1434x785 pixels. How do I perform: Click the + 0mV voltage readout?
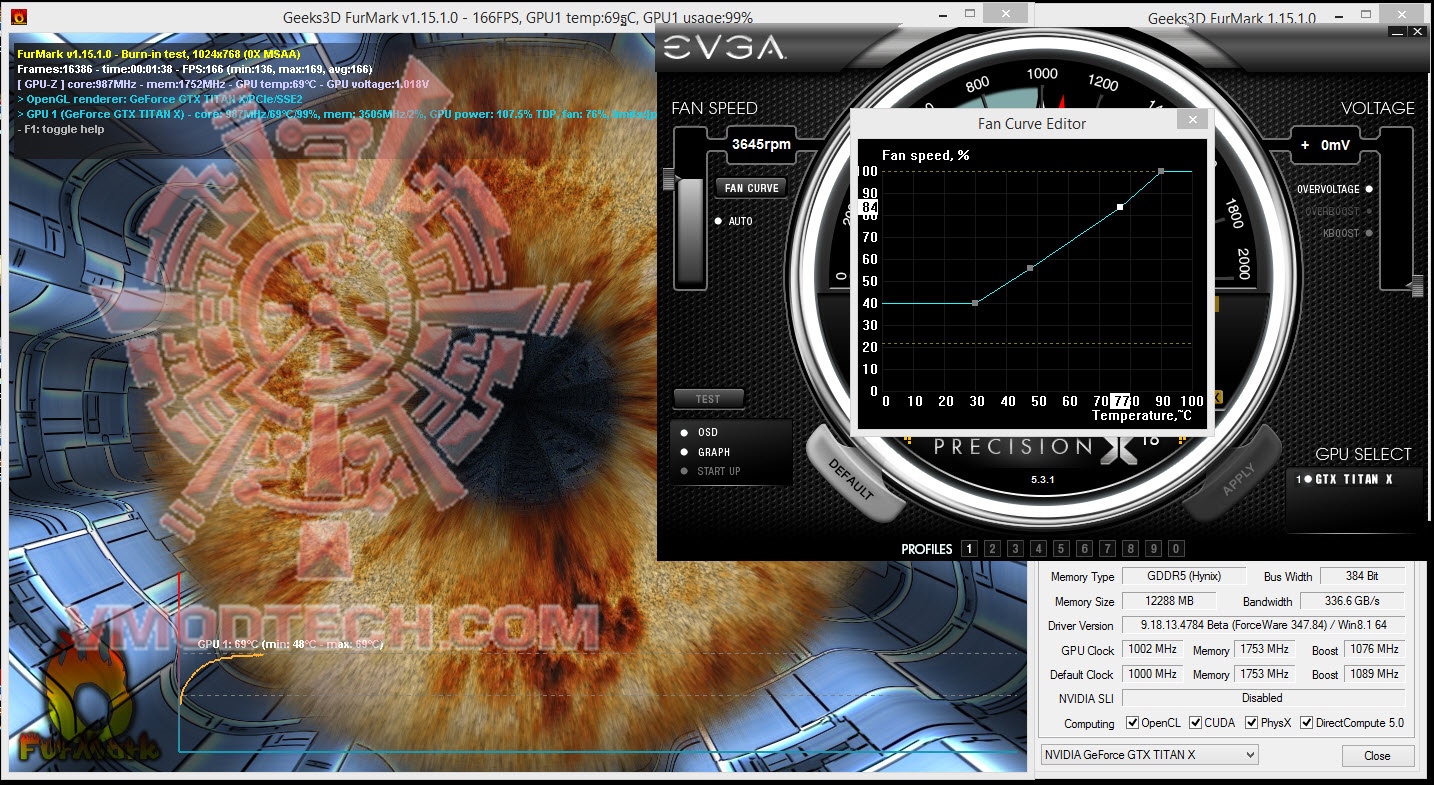[x=1326, y=144]
